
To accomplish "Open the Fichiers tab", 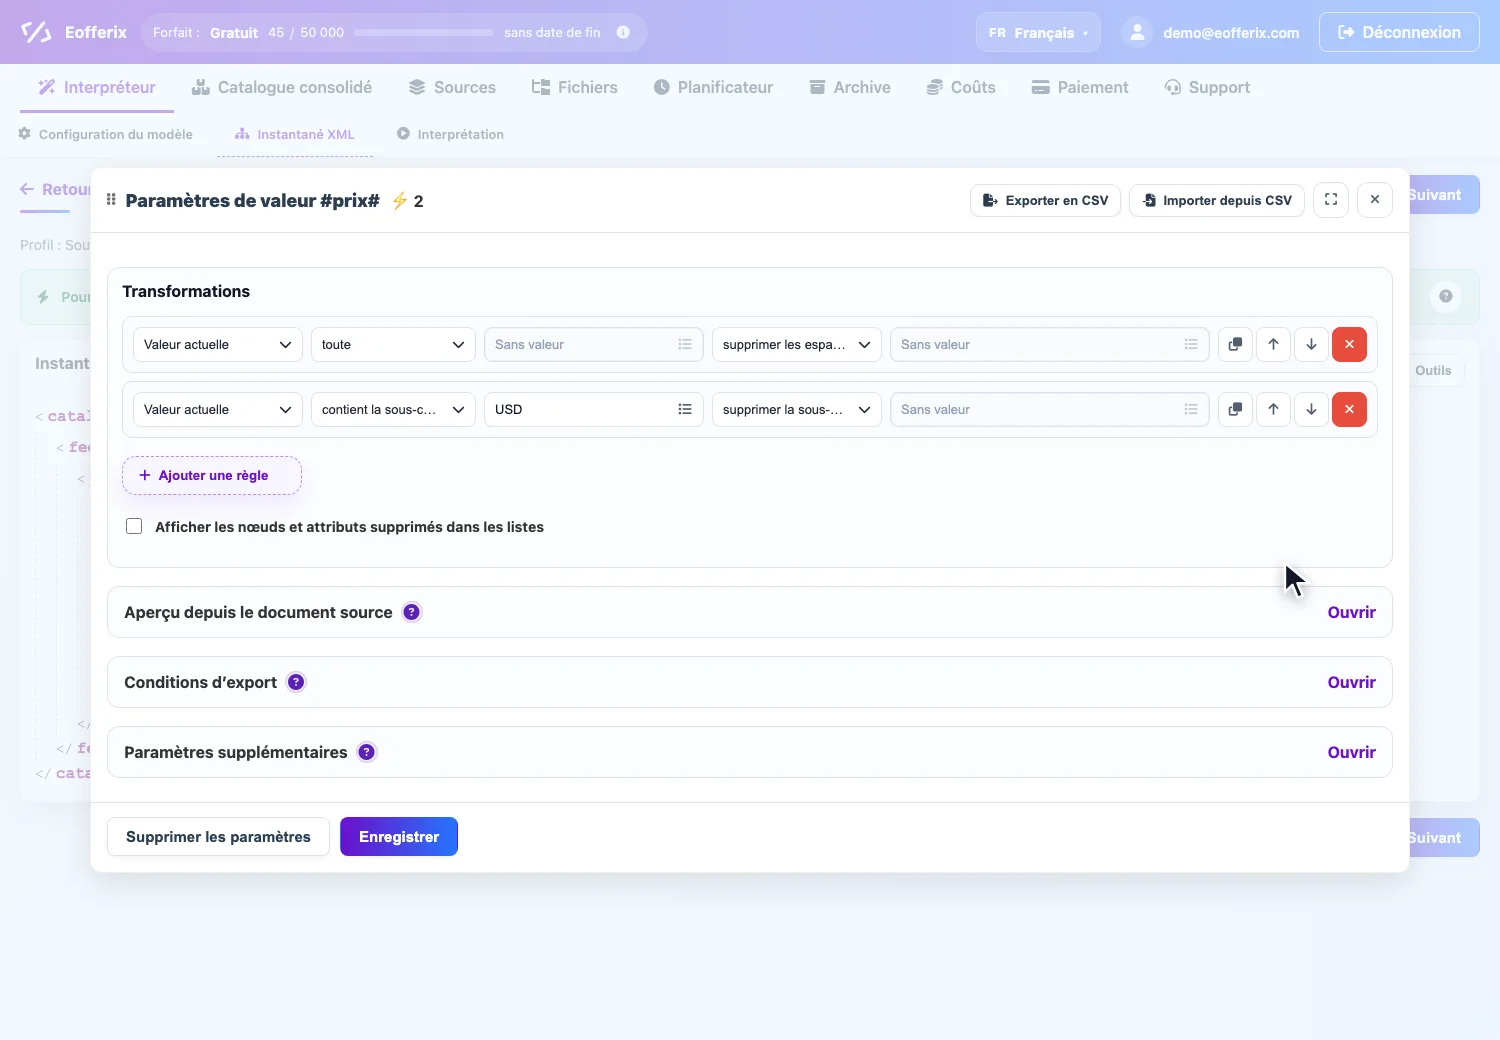I will pos(574,87).
